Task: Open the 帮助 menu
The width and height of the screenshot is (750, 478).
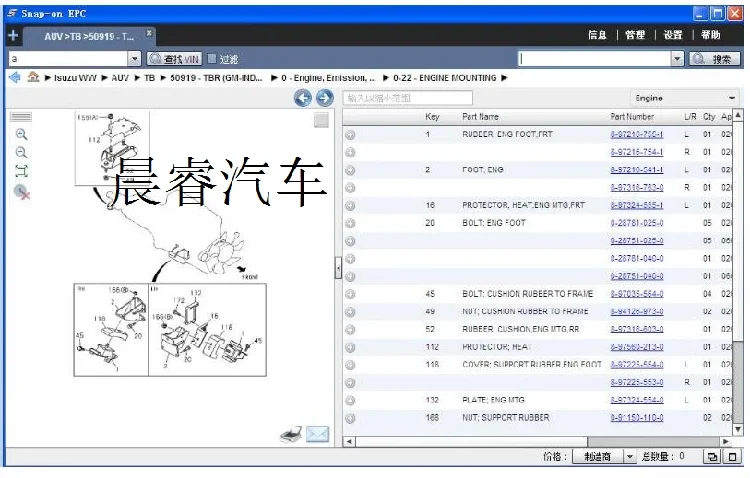Action: 710,35
